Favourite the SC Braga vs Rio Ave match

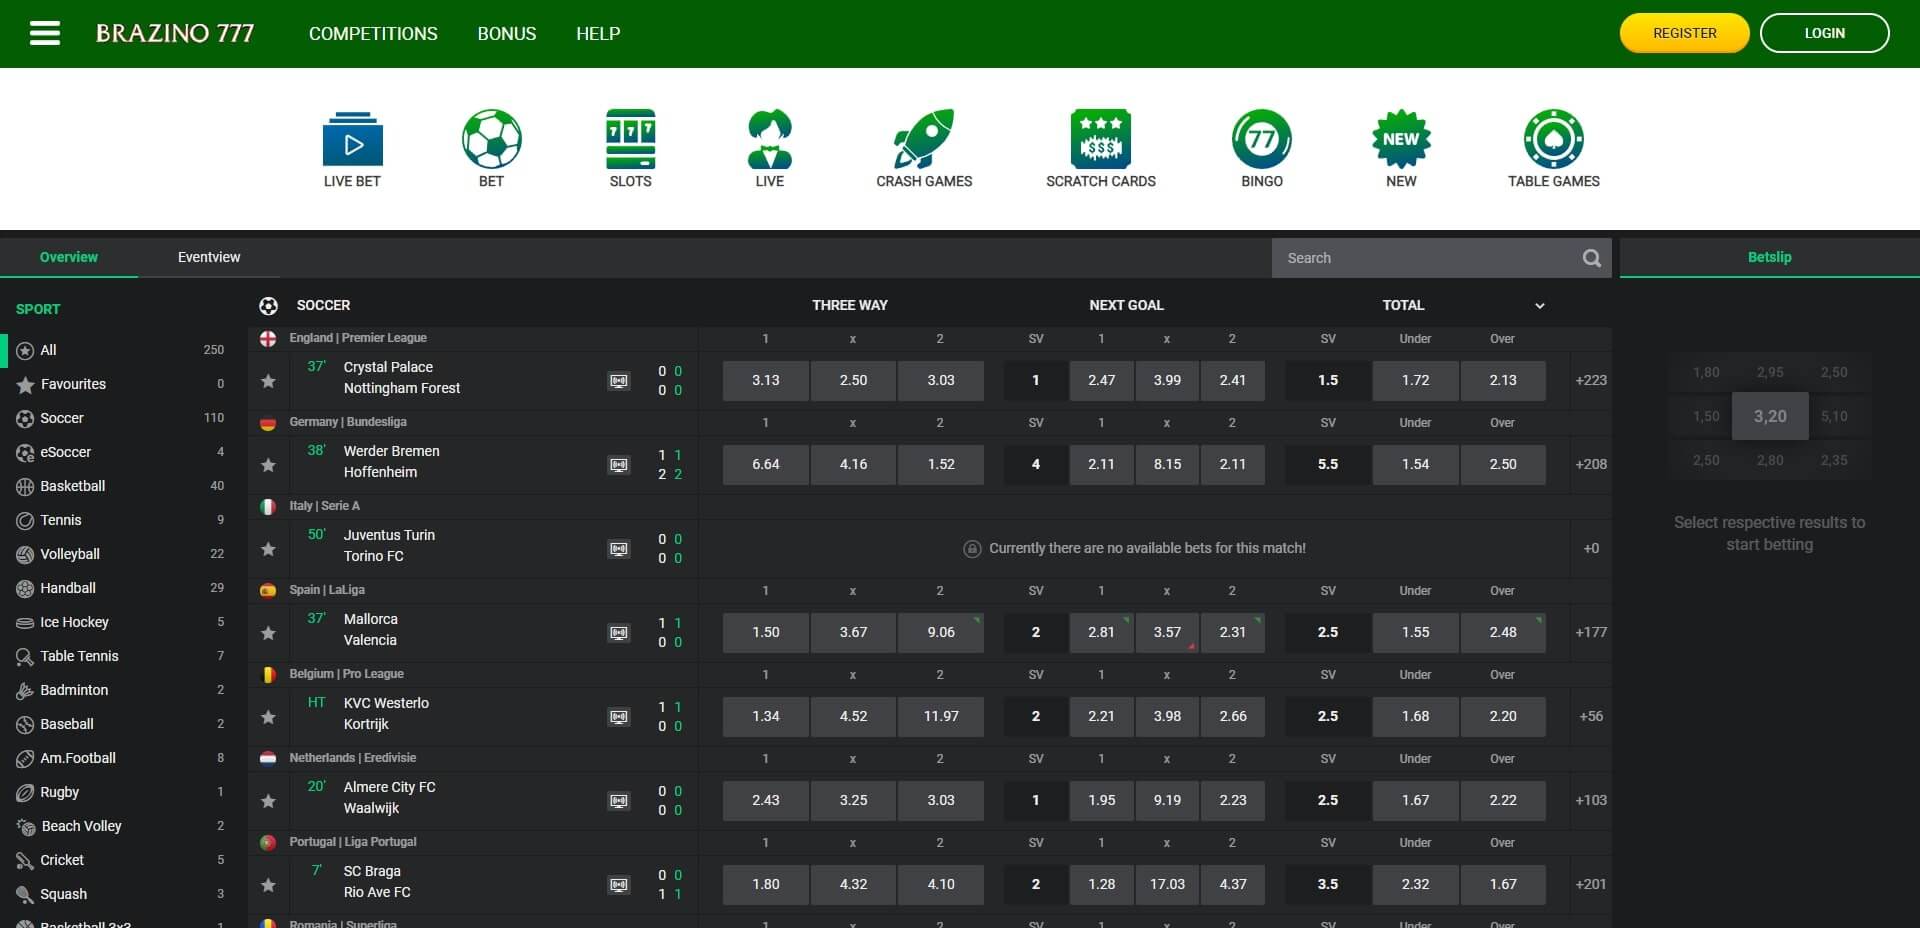pyautogui.click(x=267, y=885)
